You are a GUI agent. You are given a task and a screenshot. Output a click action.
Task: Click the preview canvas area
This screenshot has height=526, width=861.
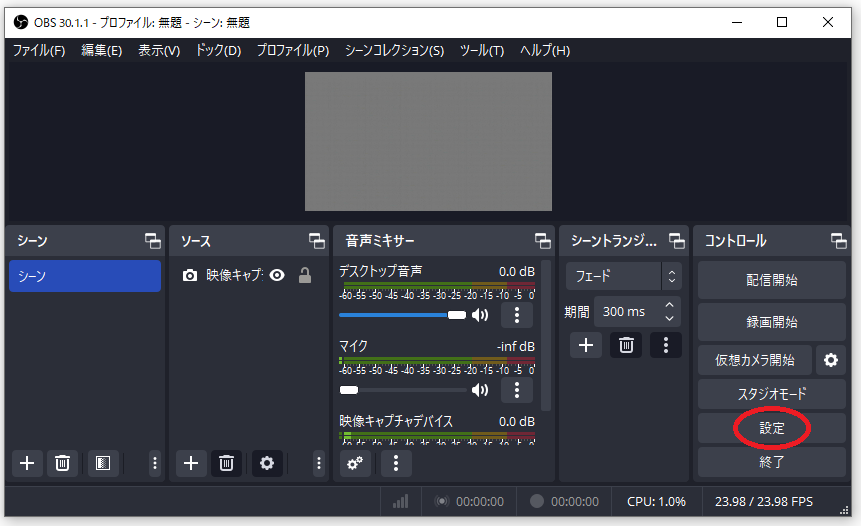click(428, 141)
